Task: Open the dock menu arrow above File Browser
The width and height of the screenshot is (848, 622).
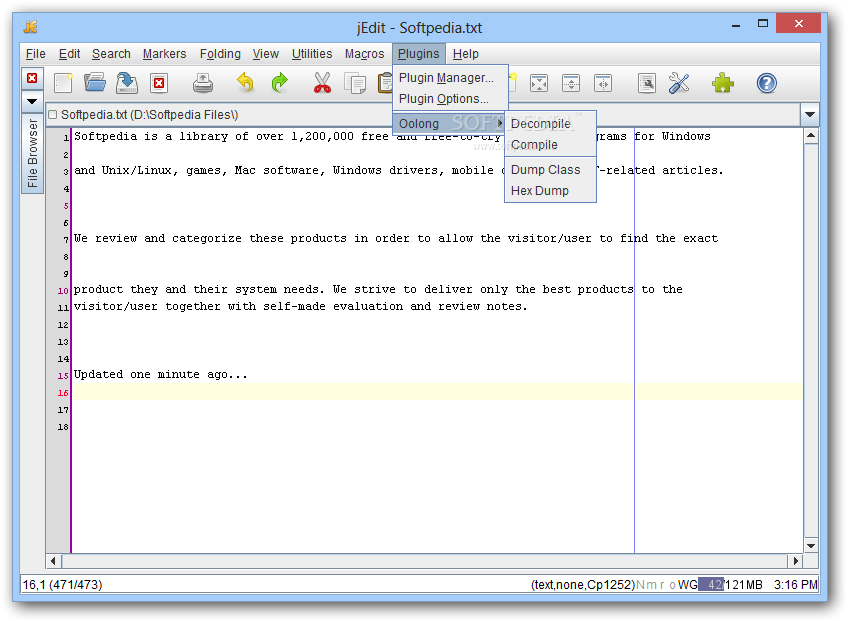Action: click(x=32, y=101)
